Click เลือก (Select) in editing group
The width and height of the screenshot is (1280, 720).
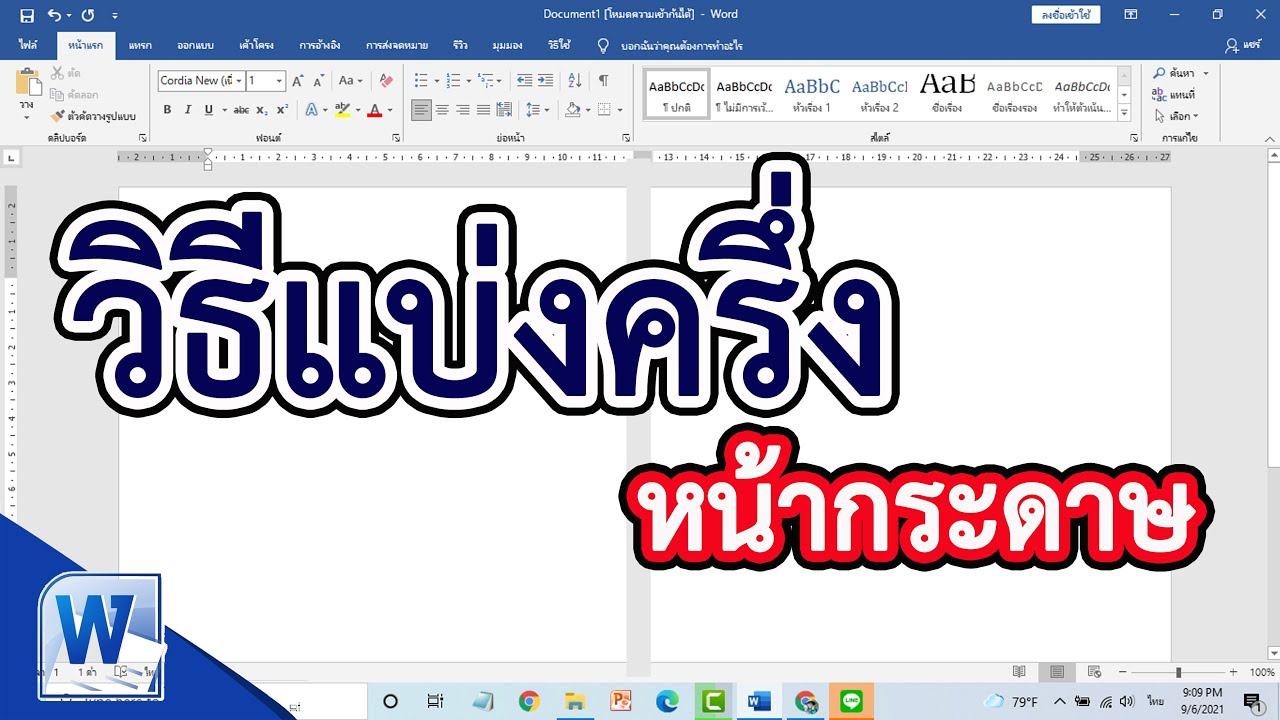click(x=1176, y=116)
